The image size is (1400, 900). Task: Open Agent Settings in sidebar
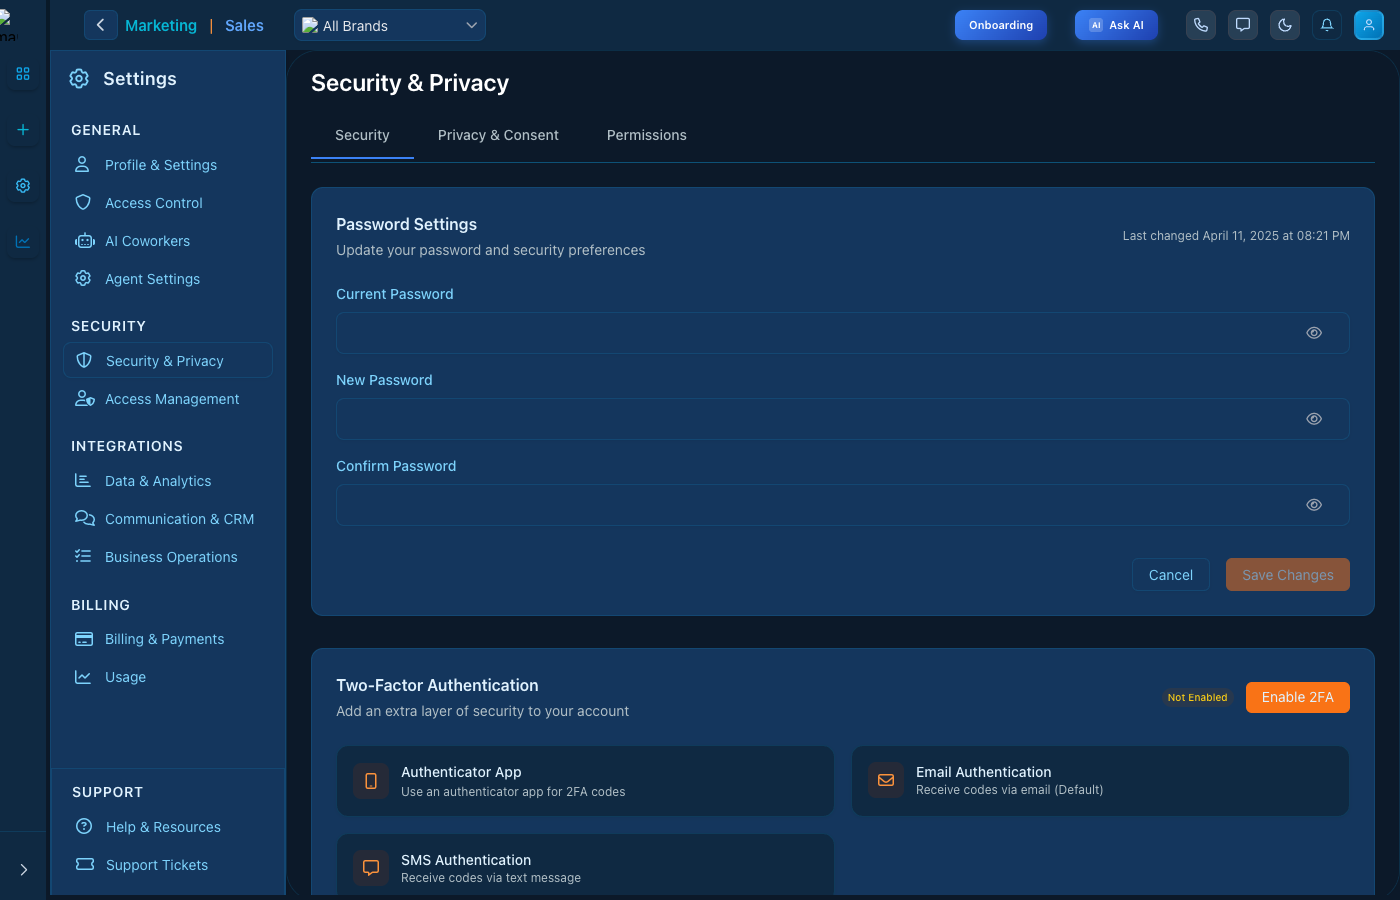(x=168, y=279)
